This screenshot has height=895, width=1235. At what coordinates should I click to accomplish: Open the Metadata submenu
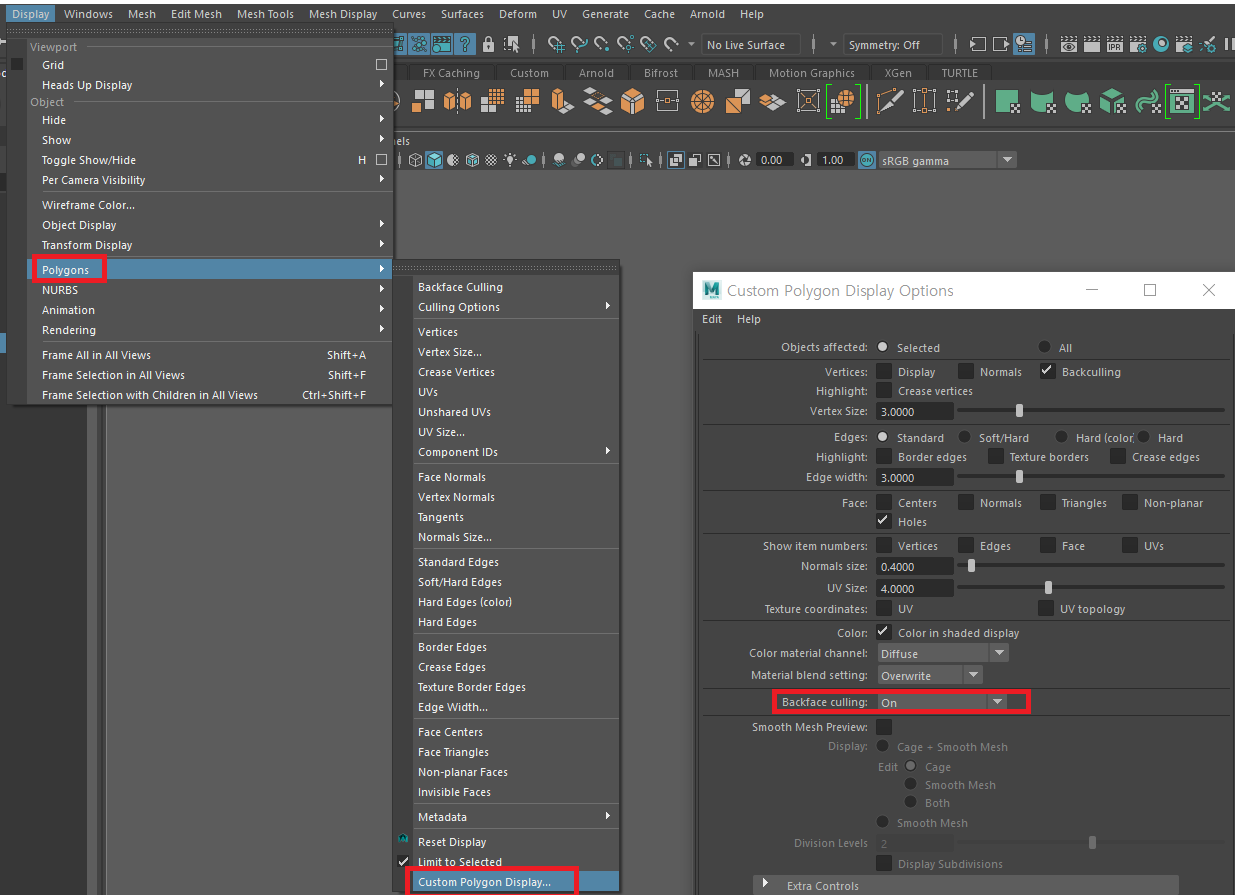click(x=517, y=817)
